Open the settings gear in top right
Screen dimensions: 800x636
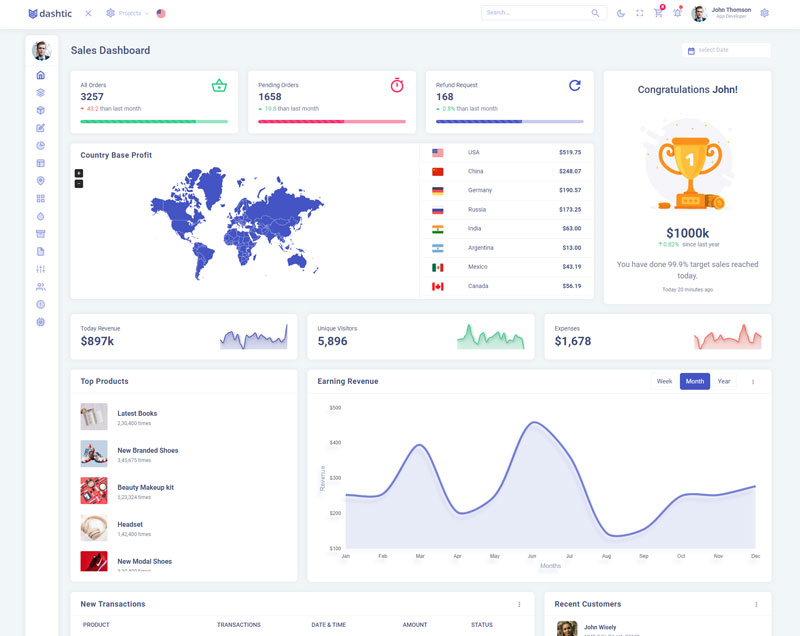765,13
